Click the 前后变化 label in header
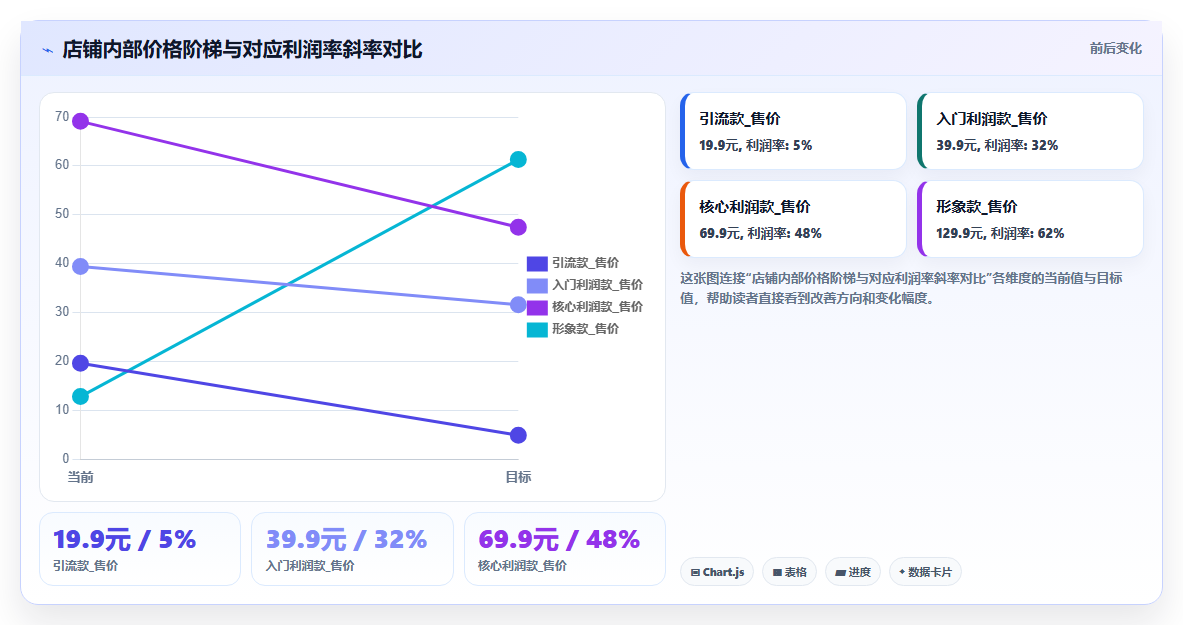This screenshot has width=1183, height=625. coord(1115,48)
